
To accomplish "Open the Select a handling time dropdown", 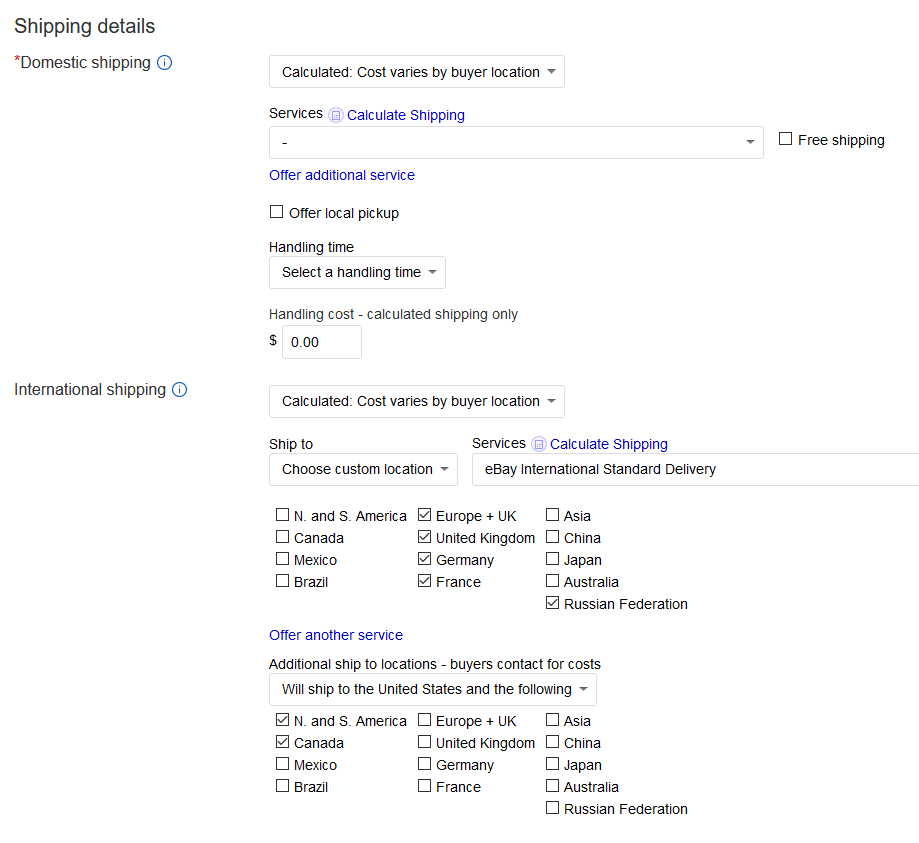I will coord(358,273).
